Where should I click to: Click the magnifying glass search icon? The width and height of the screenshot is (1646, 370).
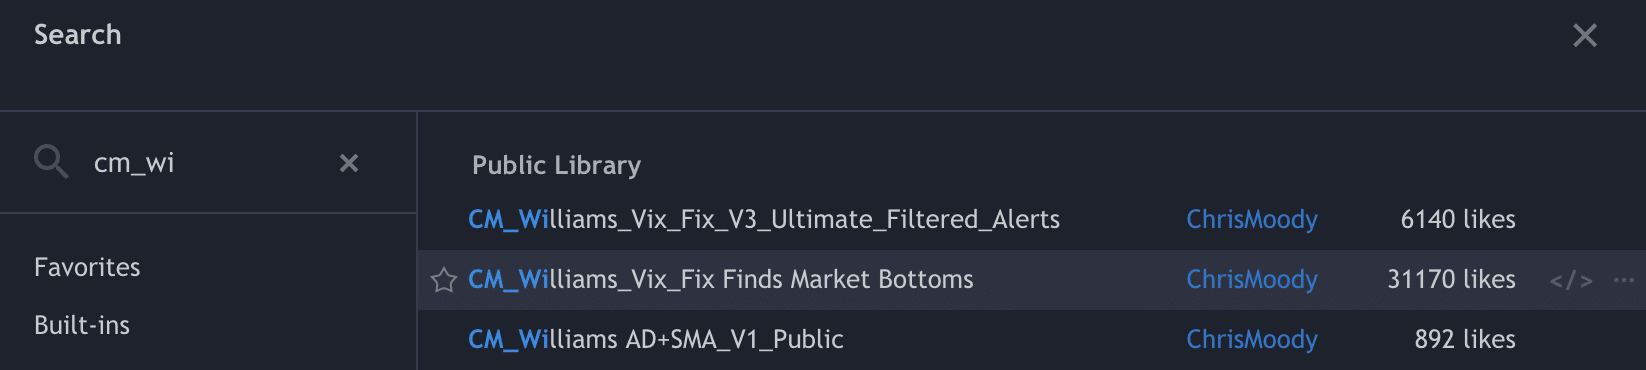pos(50,161)
